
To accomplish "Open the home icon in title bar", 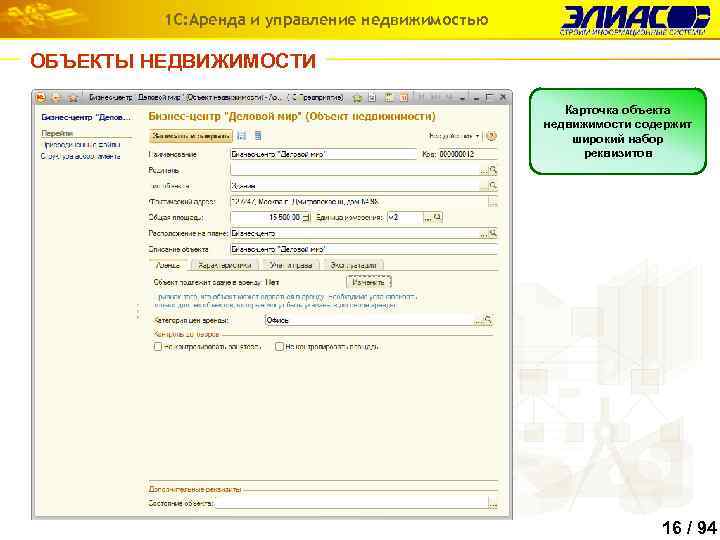I will click(x=73, y=98).
